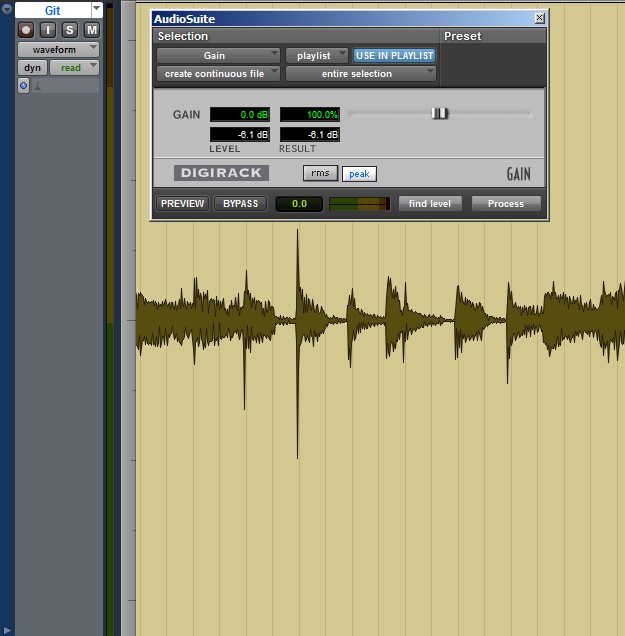Arm the Git track record button
This screenshot has width=625, height=636.
pos(26,30)
